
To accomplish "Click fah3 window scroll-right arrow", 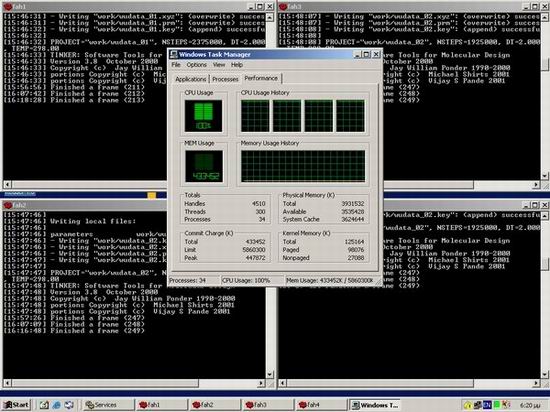I will click(x=536, y=184).
